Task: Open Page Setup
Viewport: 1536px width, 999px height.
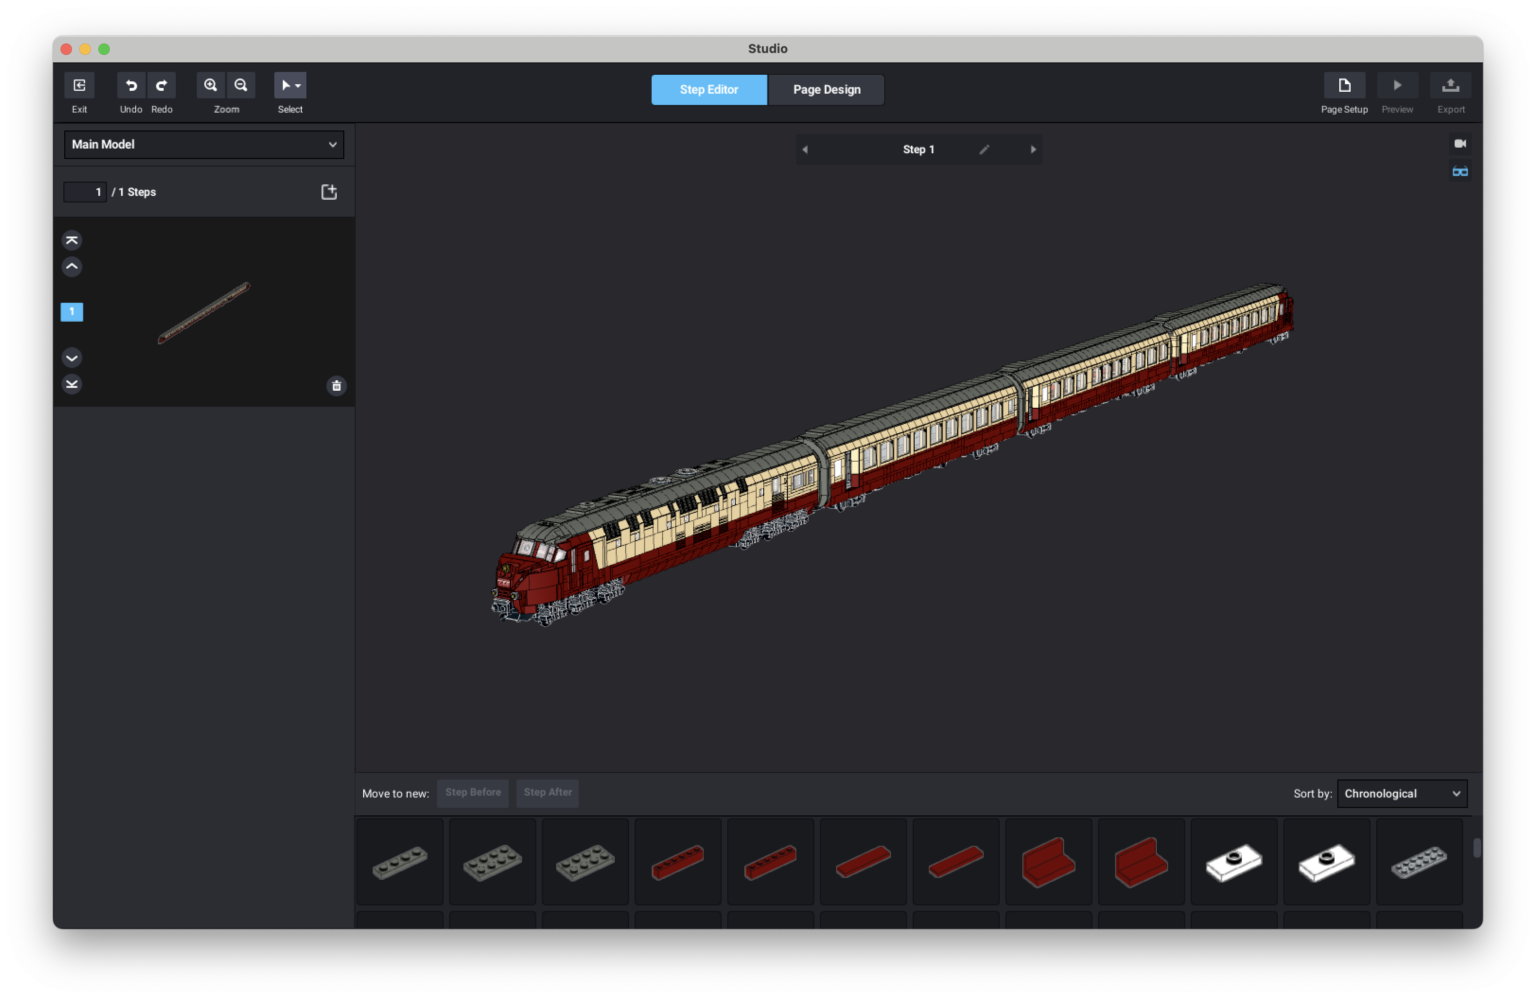Action: (x=1344, y=85)
